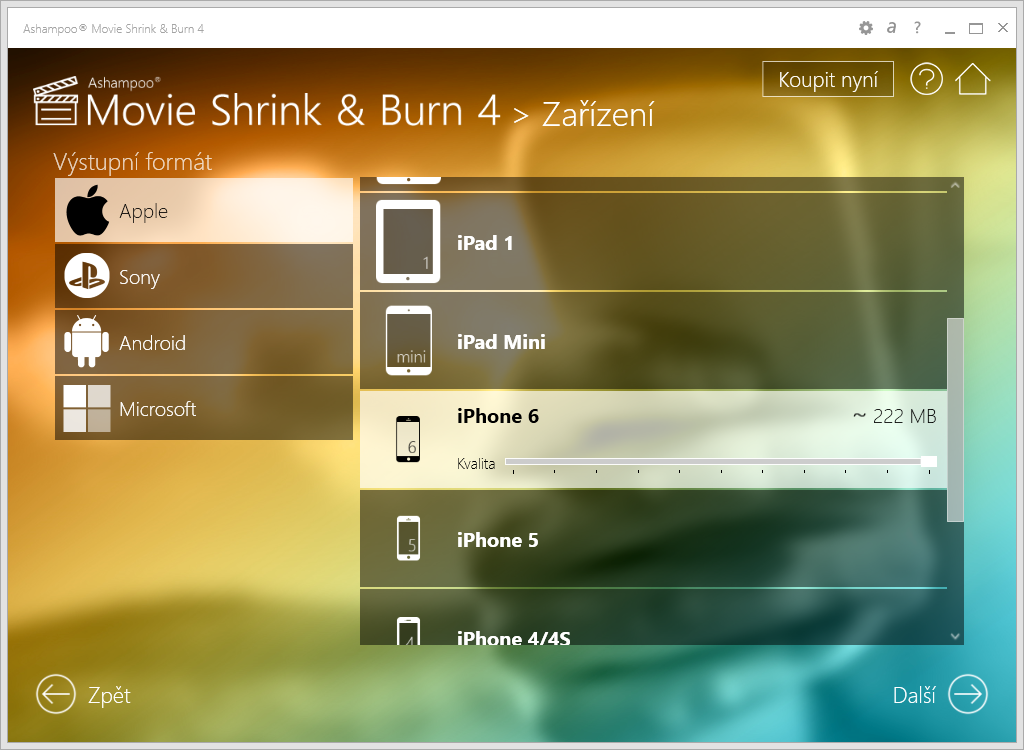Choose the iPhone 4/4S device
This screenshot has height=750, width=1024.
tap(653, 617)
